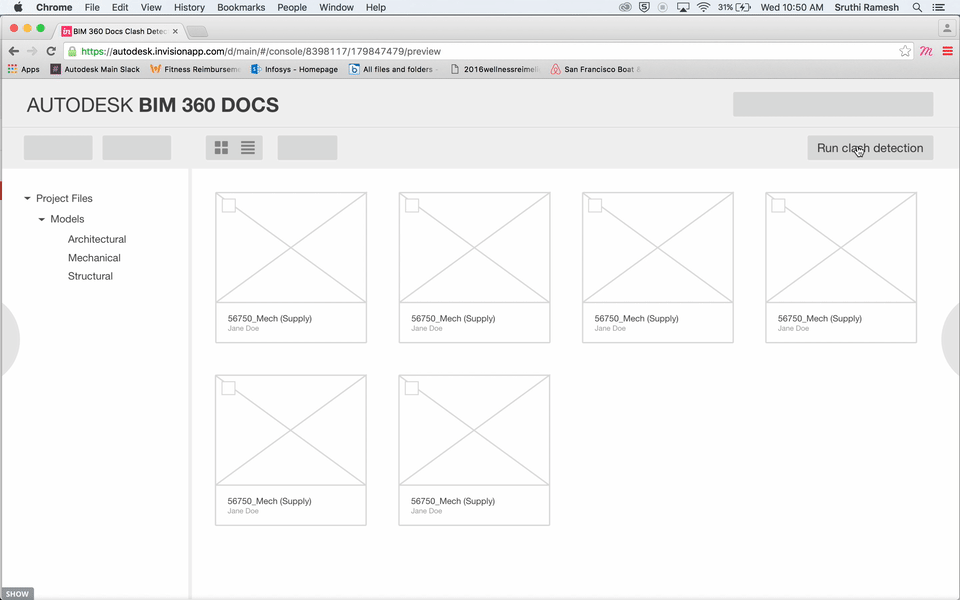960x600 pixels.
Task: Open the Window menu
Action: 336,7
